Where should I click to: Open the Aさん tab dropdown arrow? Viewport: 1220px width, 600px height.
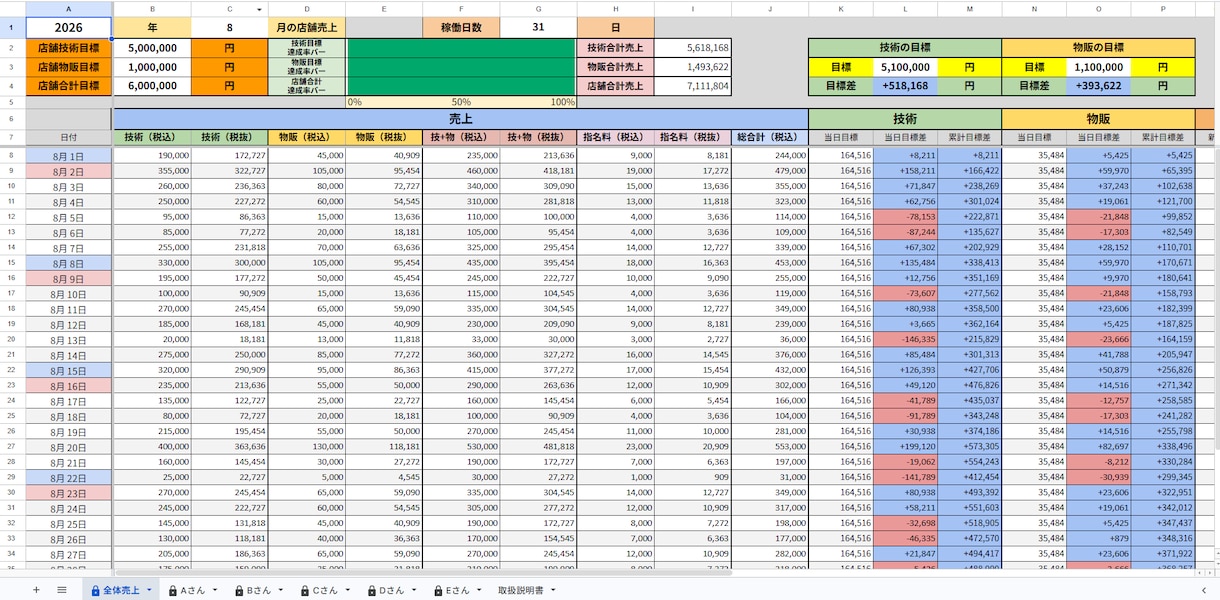tap(215, 590)
